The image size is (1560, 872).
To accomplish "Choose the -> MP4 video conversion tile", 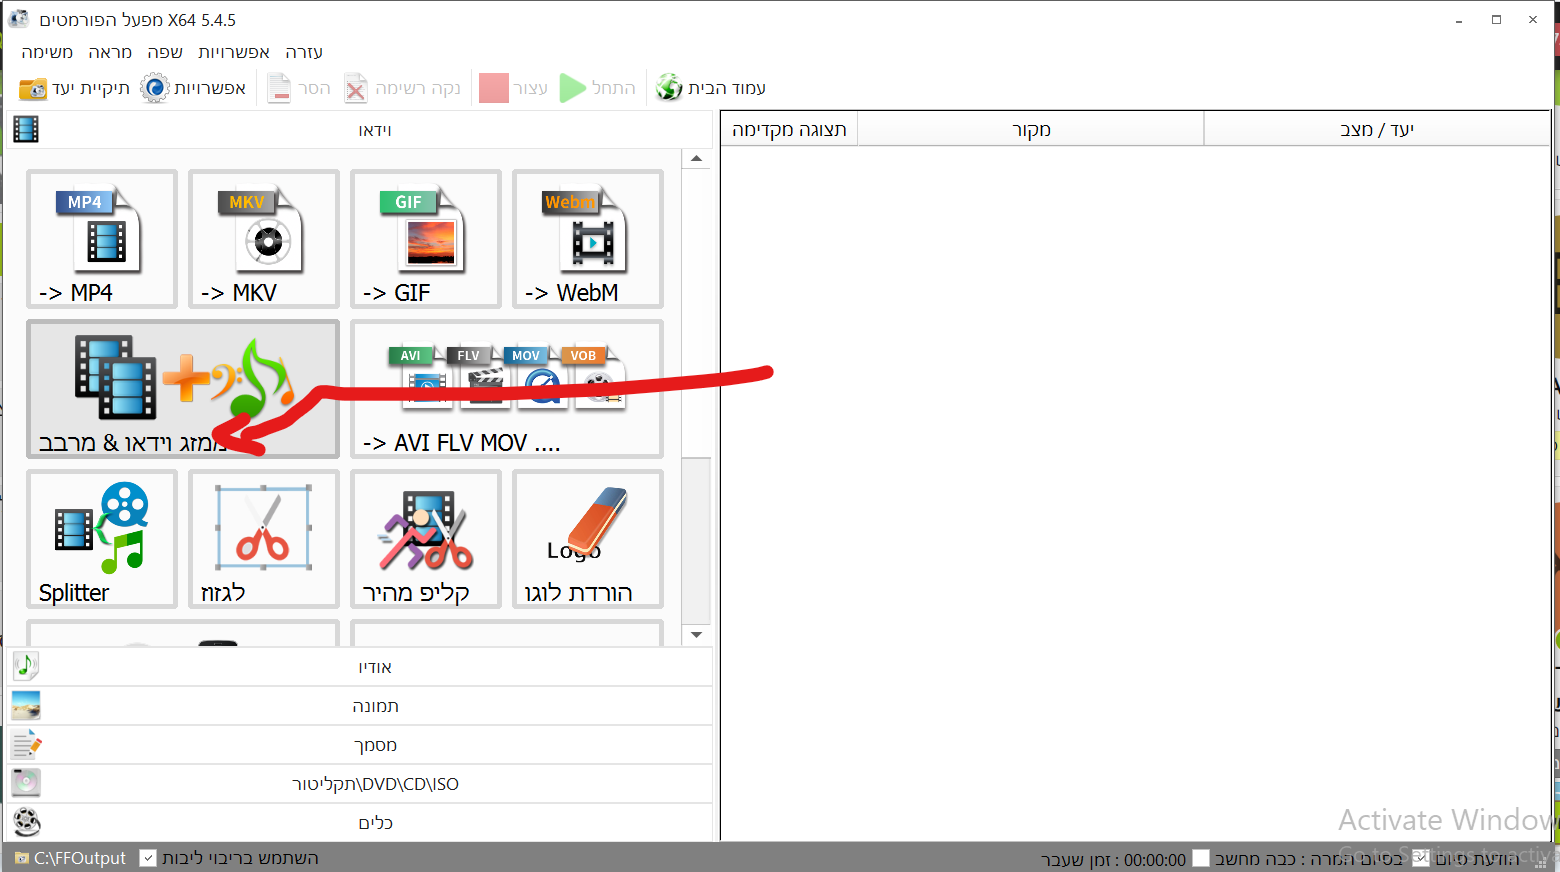I will pyautogui.click(x=102, y=239).
